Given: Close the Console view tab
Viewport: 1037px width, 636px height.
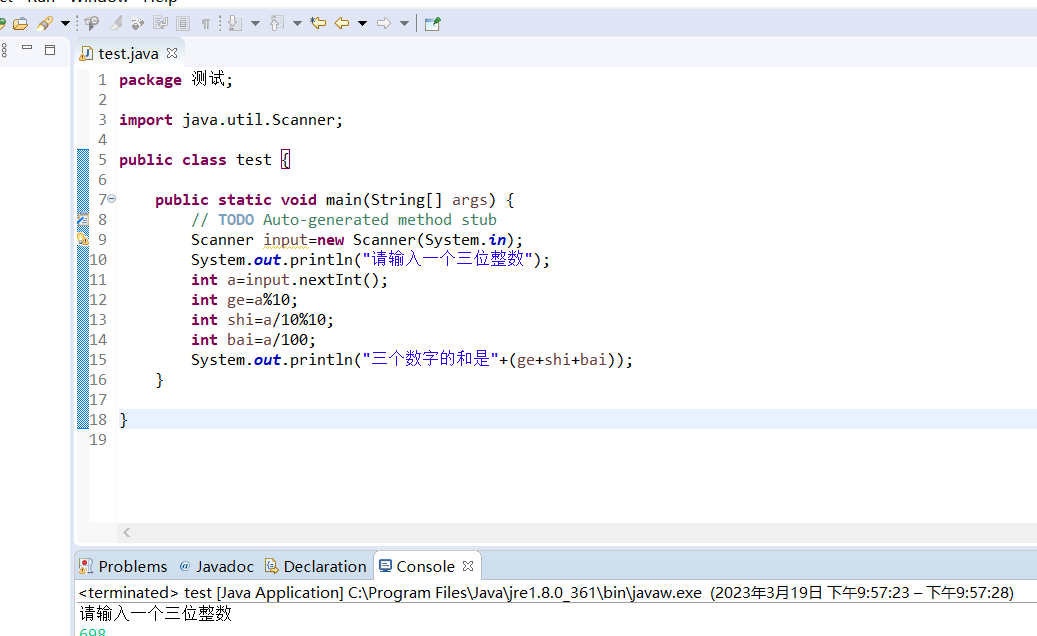Looking at the screenshot, I should [x=468, y=566].
